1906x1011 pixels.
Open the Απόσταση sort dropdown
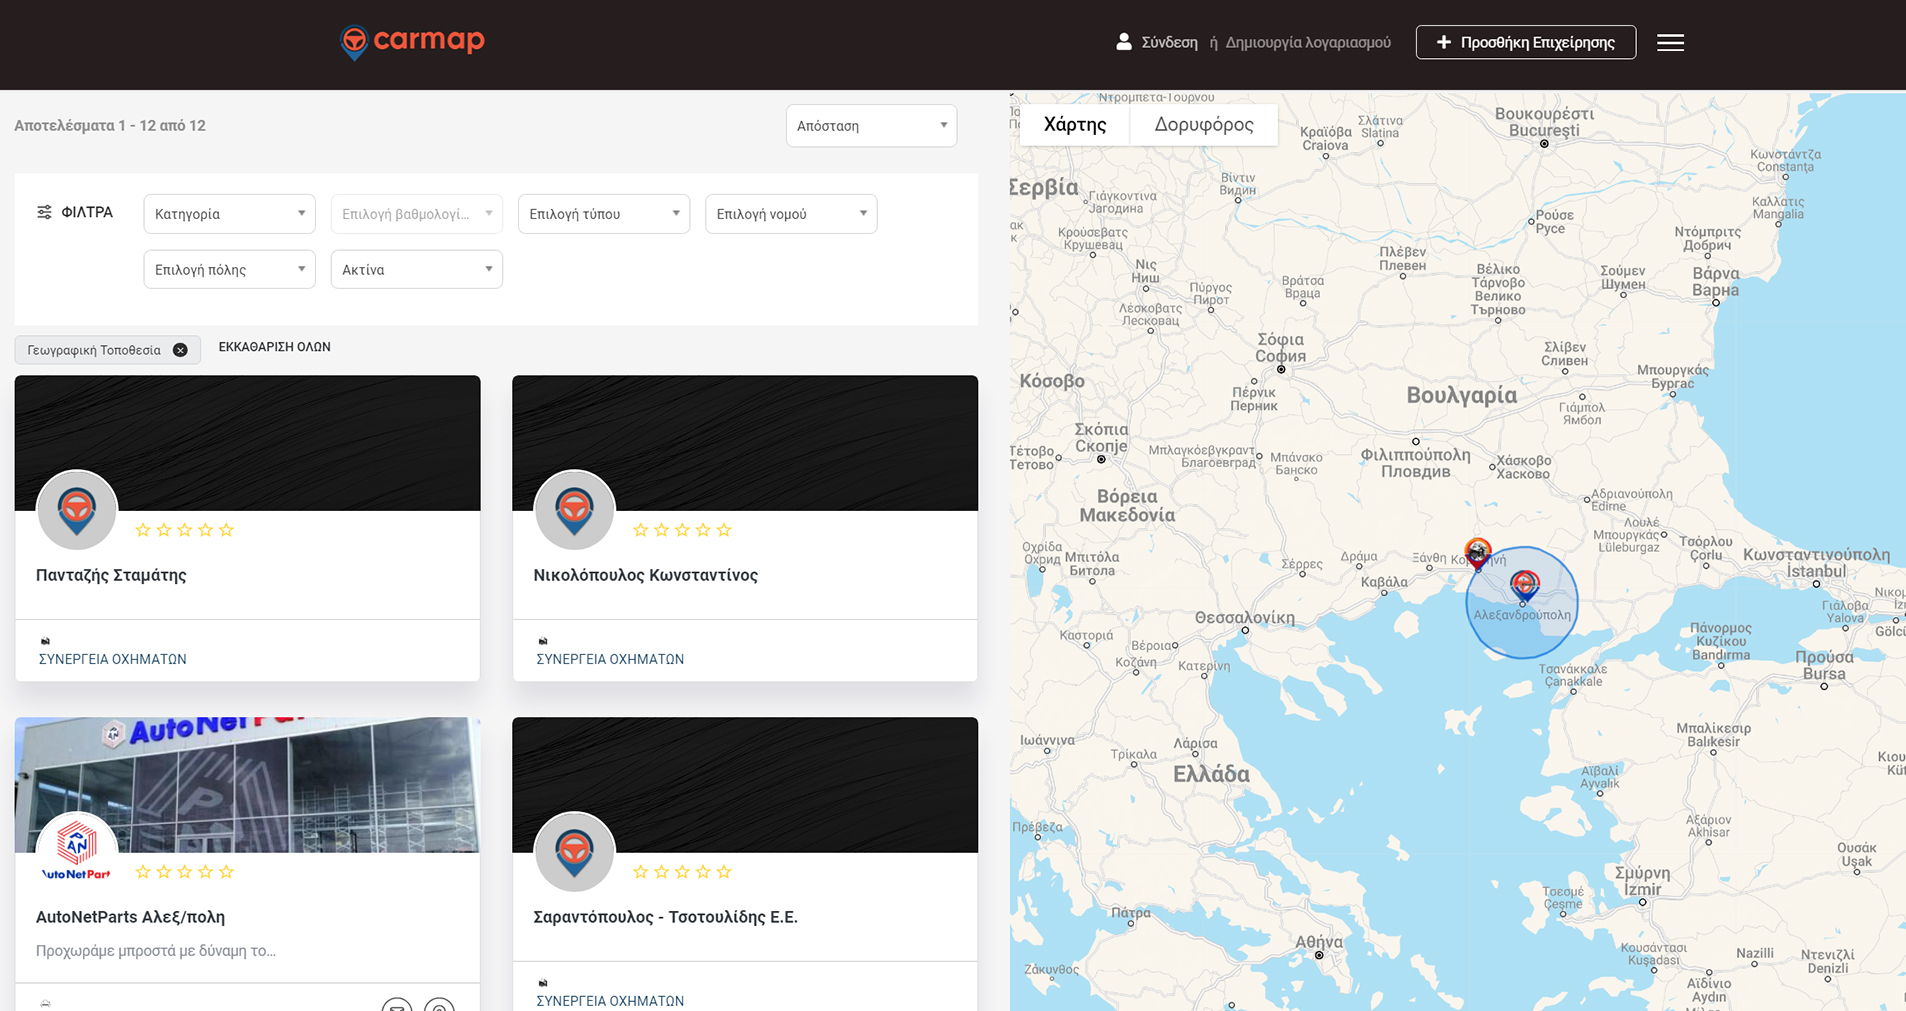pyautogui.click(x=871, y=126)
